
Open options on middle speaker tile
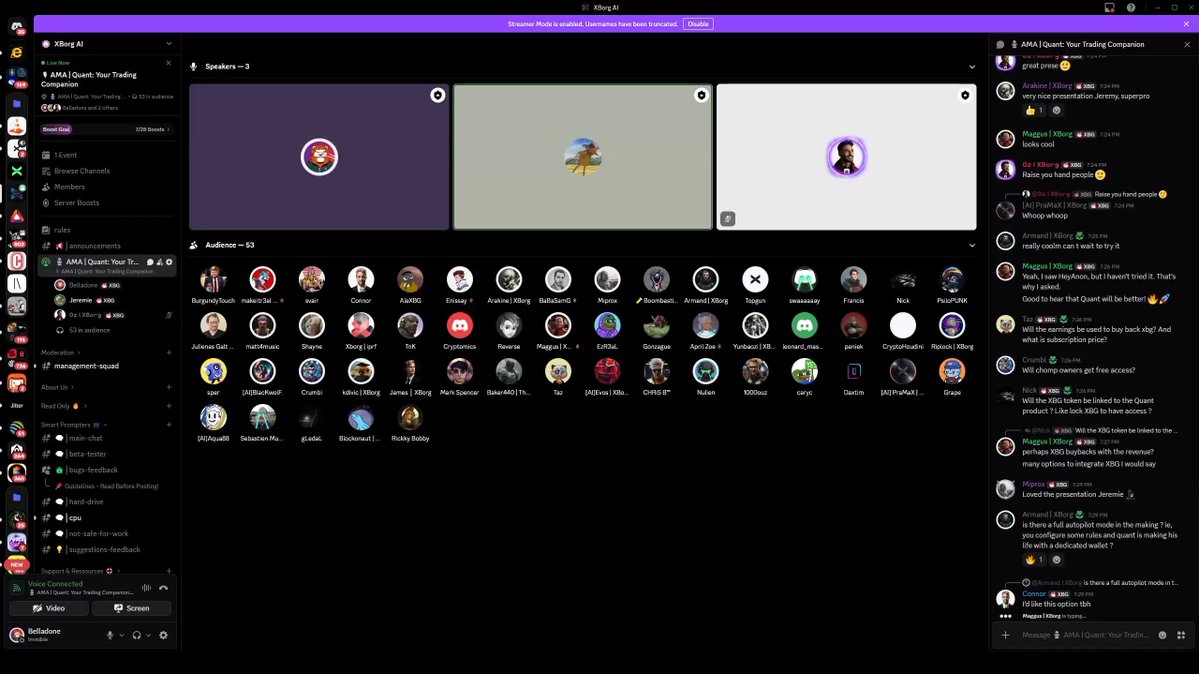[701, 96]
